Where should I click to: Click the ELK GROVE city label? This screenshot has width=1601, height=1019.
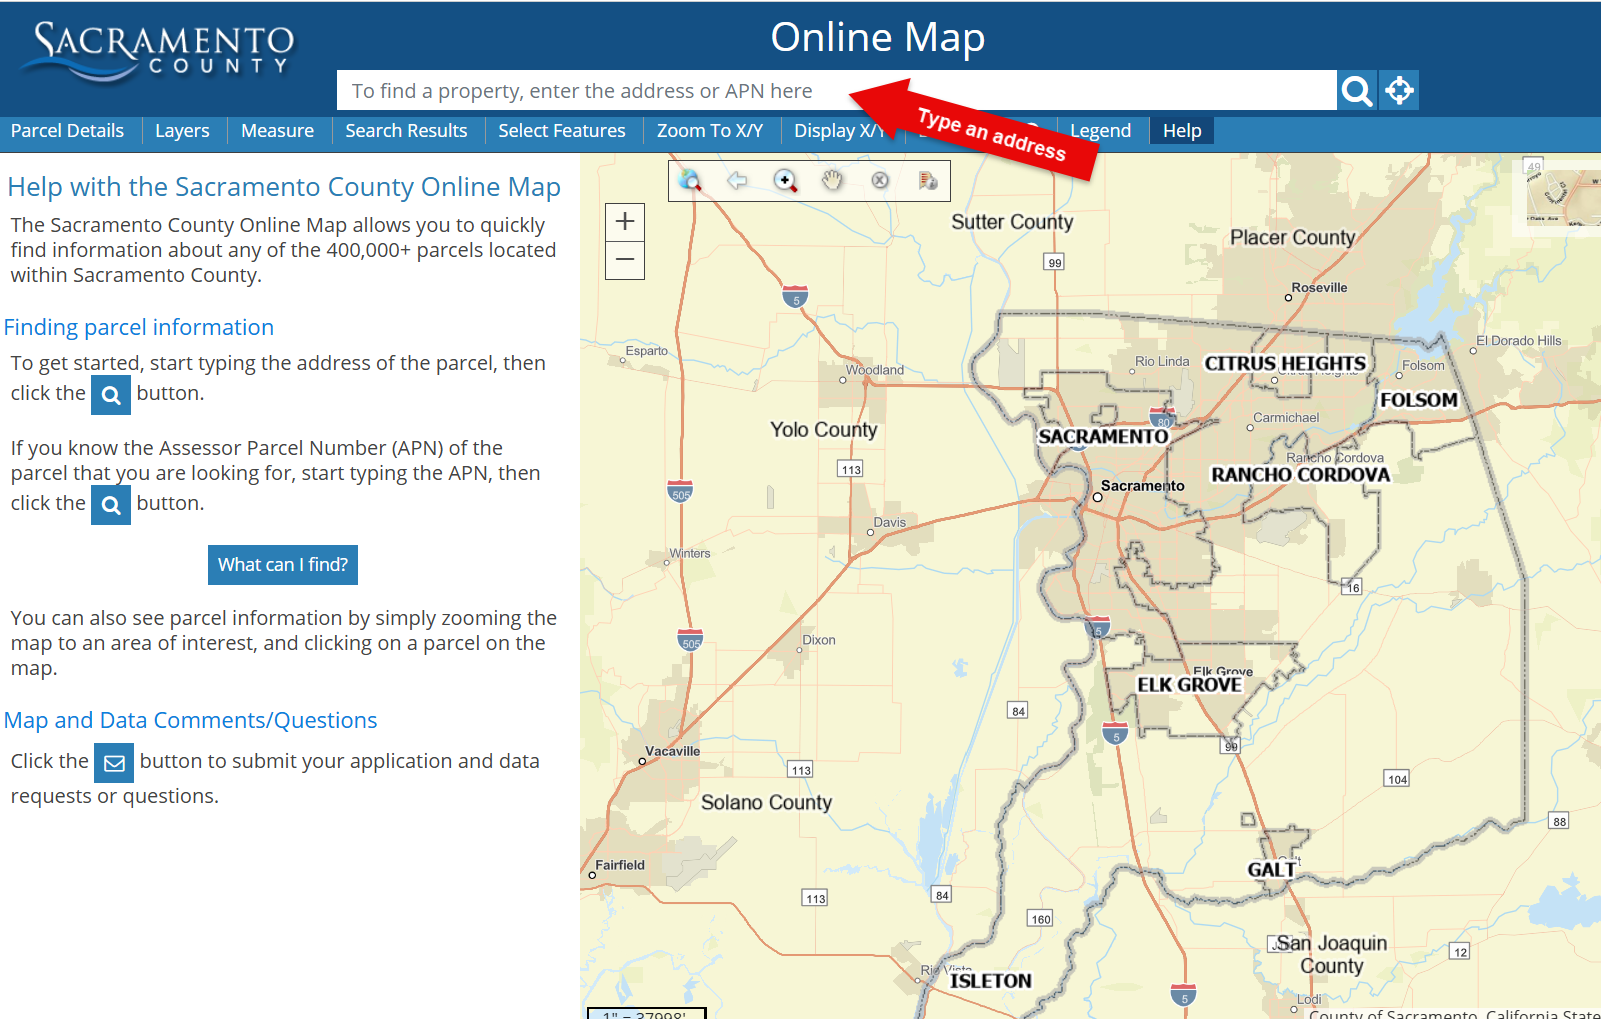[1189, 685]
